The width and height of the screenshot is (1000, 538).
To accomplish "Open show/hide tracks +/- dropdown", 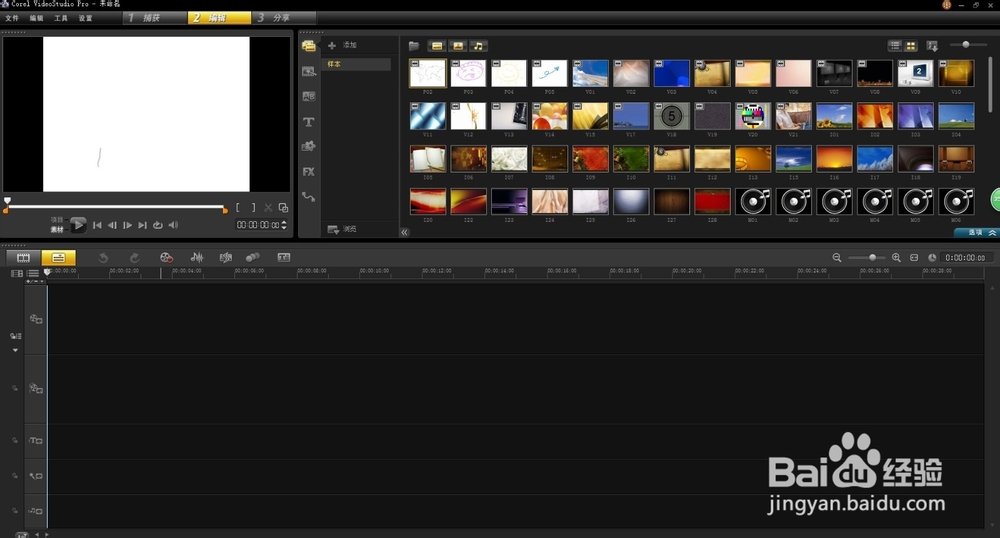I will click(x=35, y=280).
